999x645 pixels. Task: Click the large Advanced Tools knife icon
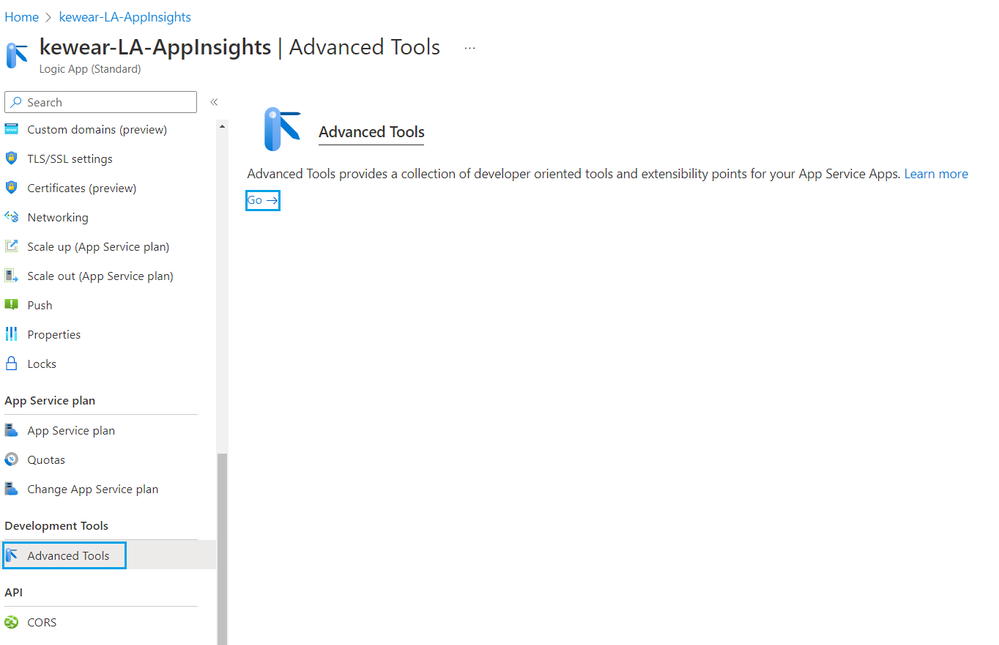pyautogui.click(x=282, y=129)
